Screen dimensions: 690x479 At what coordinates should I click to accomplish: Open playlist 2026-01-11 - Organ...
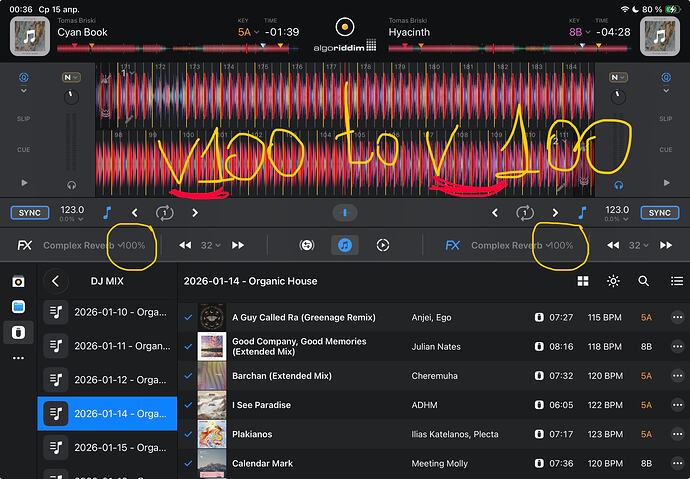(x=107, y=346)
